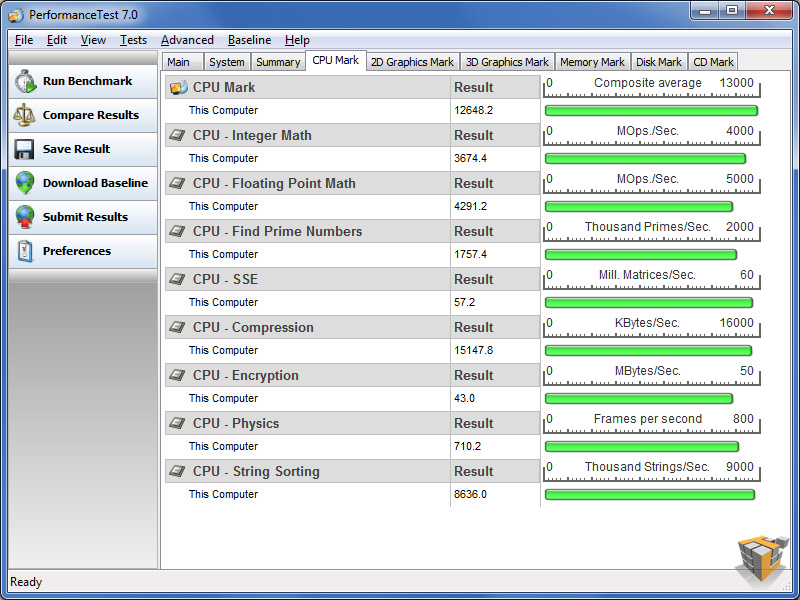Click the Preferences clipboard icon
The image size is (800, 600).
click(x=24, y=251)
